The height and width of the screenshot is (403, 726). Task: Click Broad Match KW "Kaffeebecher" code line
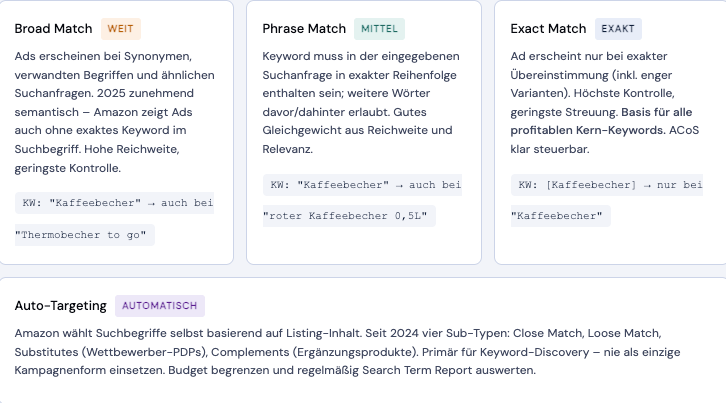click(x=114, y=203)
